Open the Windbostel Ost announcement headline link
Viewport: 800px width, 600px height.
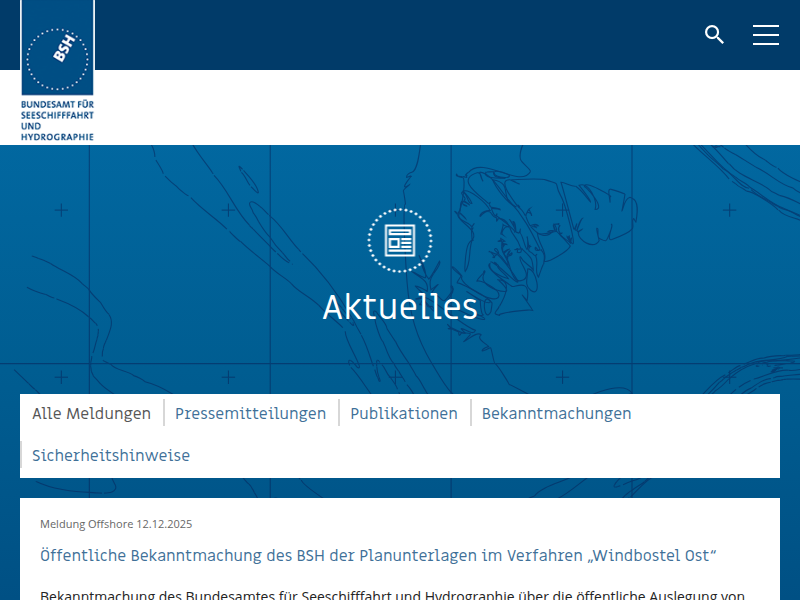point(378,555)
